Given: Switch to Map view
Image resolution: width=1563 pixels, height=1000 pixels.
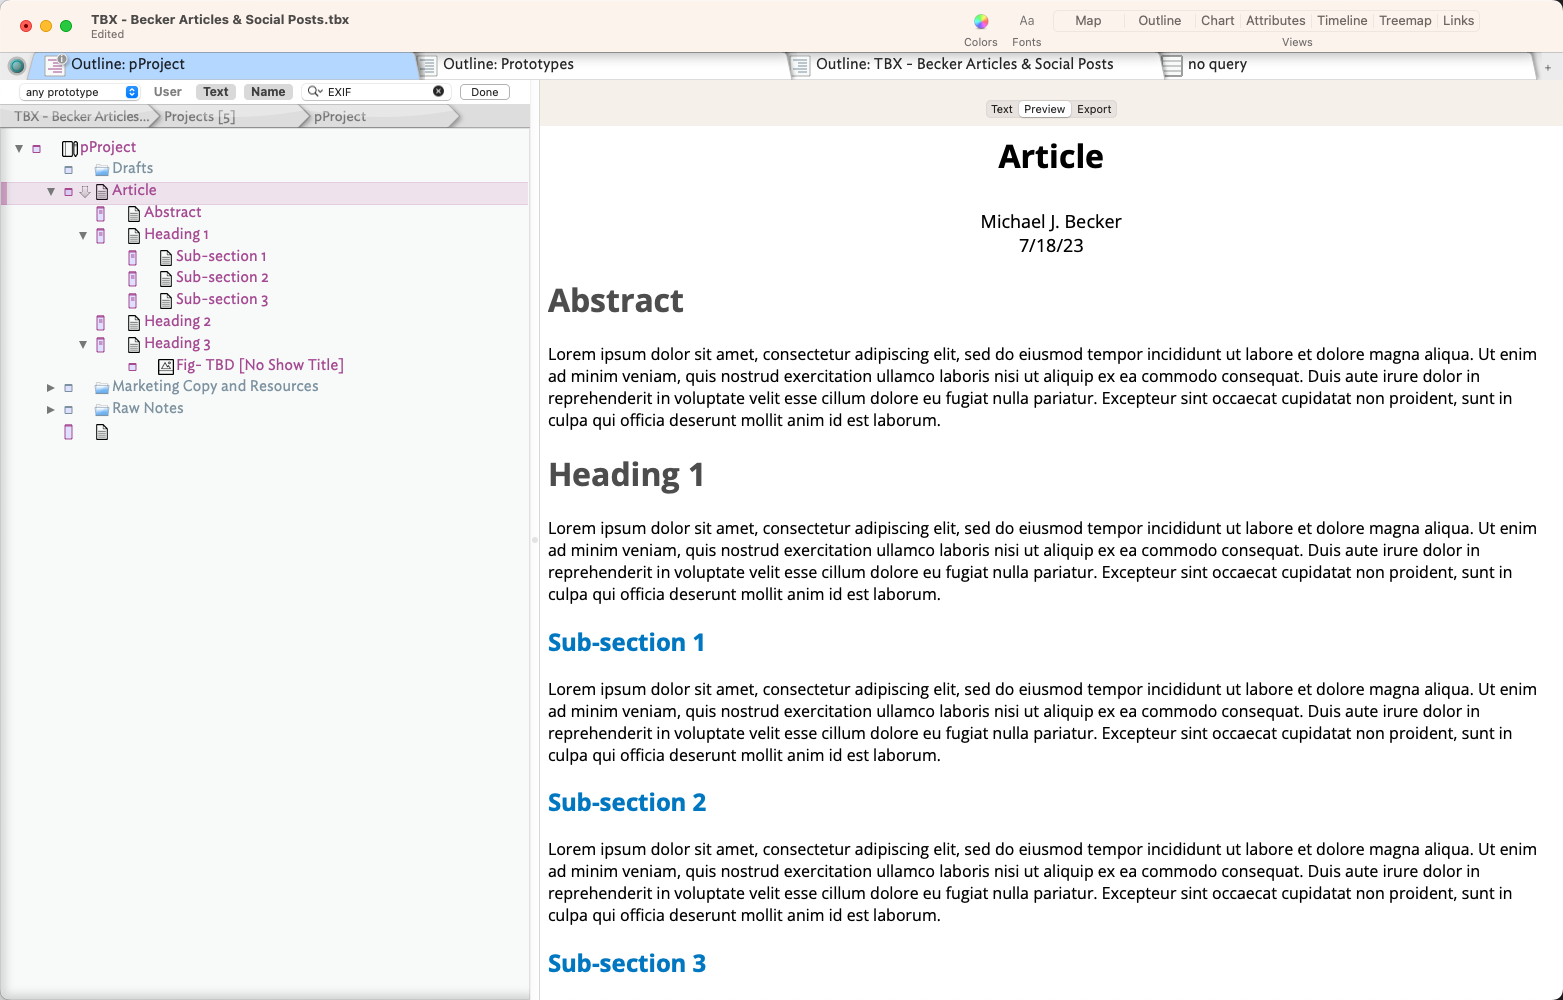Looking at the screenshot, I should click(x=1088, y=20).
